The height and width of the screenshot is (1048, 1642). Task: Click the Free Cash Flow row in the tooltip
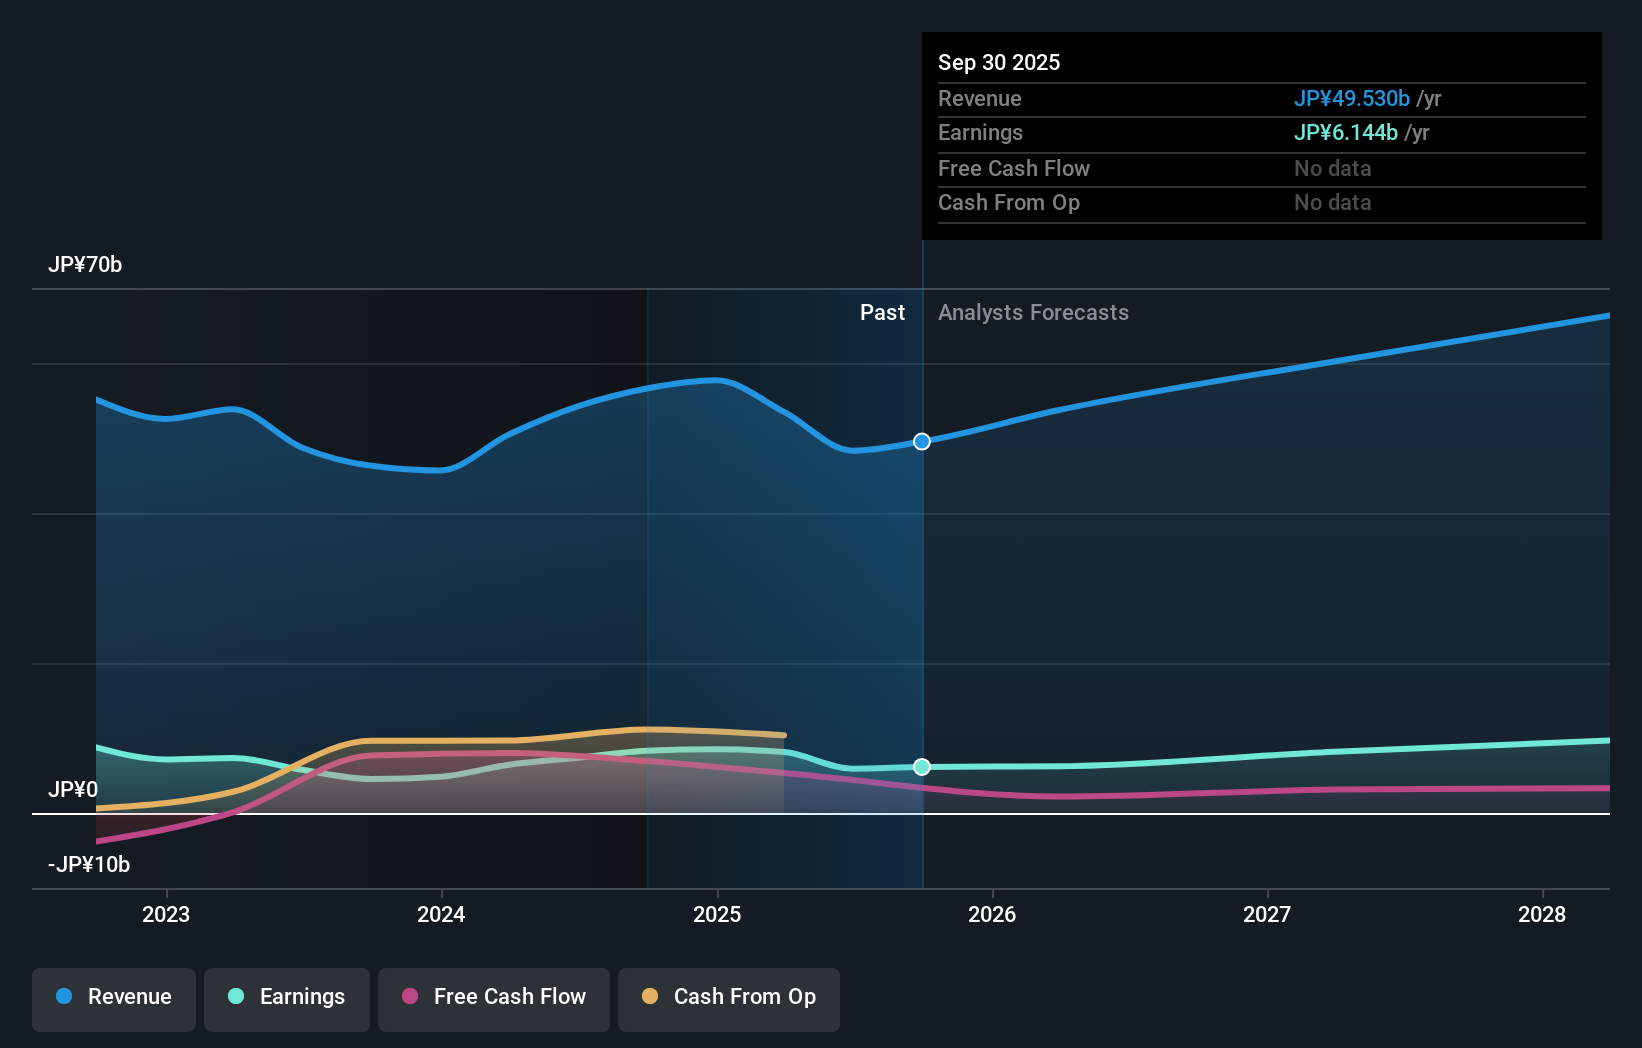(1014, 168)
